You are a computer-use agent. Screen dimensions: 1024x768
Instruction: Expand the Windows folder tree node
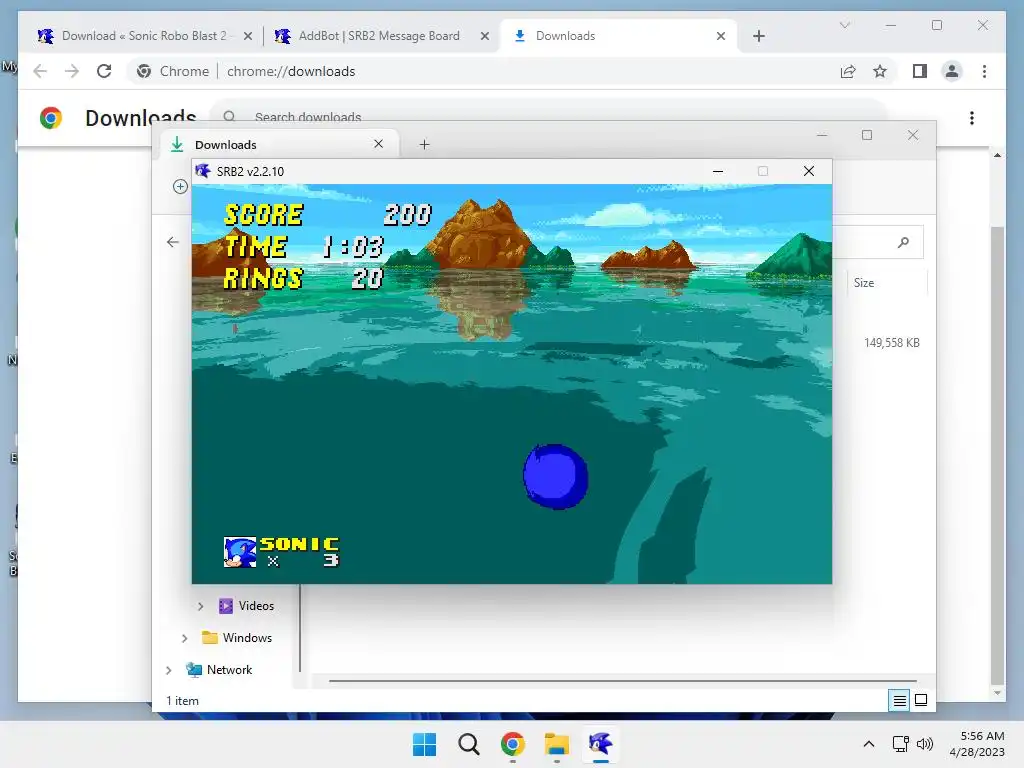tap(185, 638)
